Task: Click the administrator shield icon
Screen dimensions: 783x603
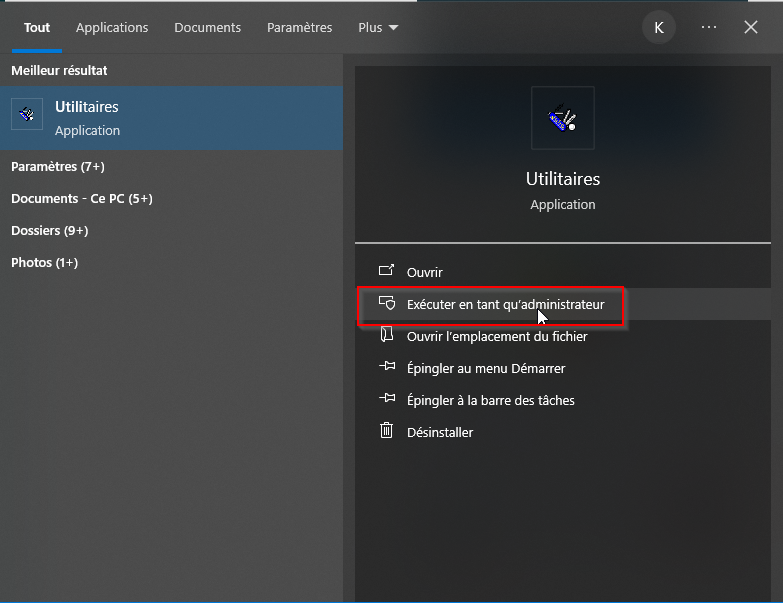Action: [x=387, y=303]
